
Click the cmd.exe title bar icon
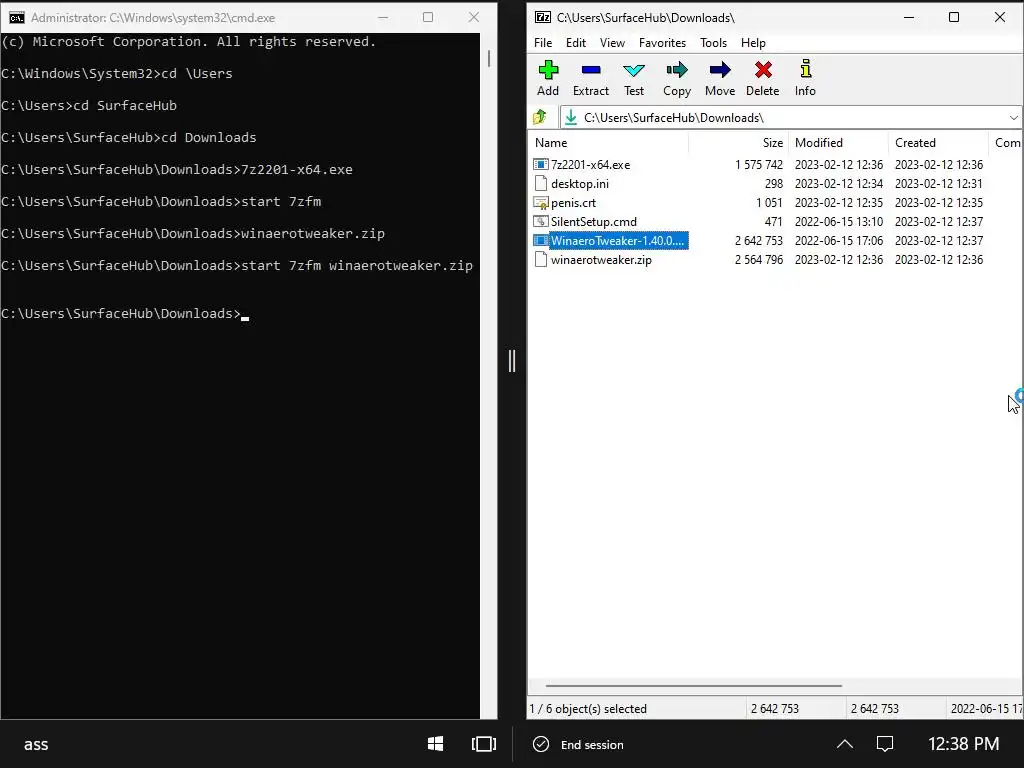pos(16,18)
